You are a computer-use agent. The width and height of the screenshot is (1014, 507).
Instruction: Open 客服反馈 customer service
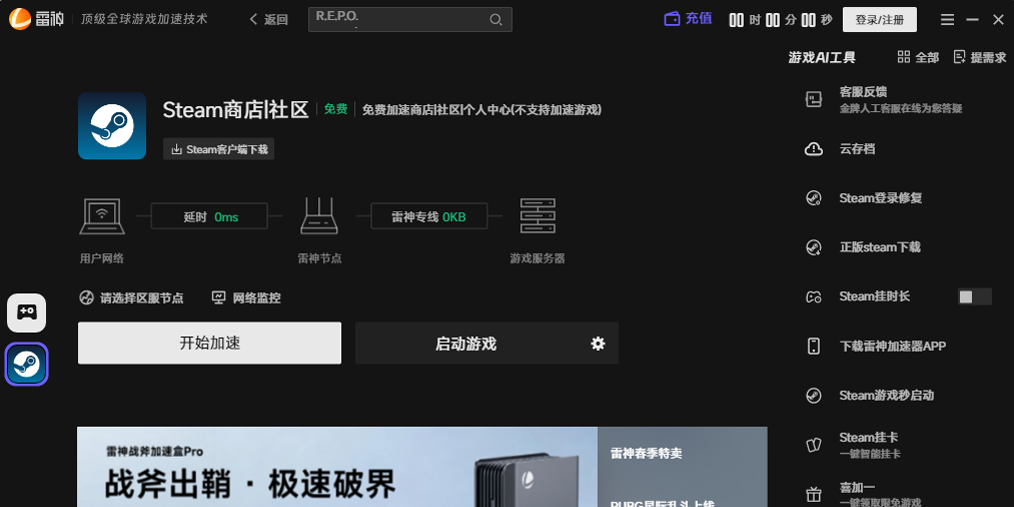click(900, 100)
